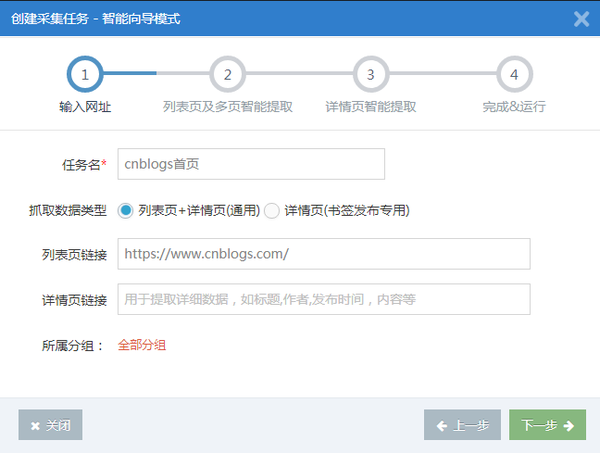Select 列表页+详情页(通用) radio option
600x453 pixels.
click(x=126, y=210)
